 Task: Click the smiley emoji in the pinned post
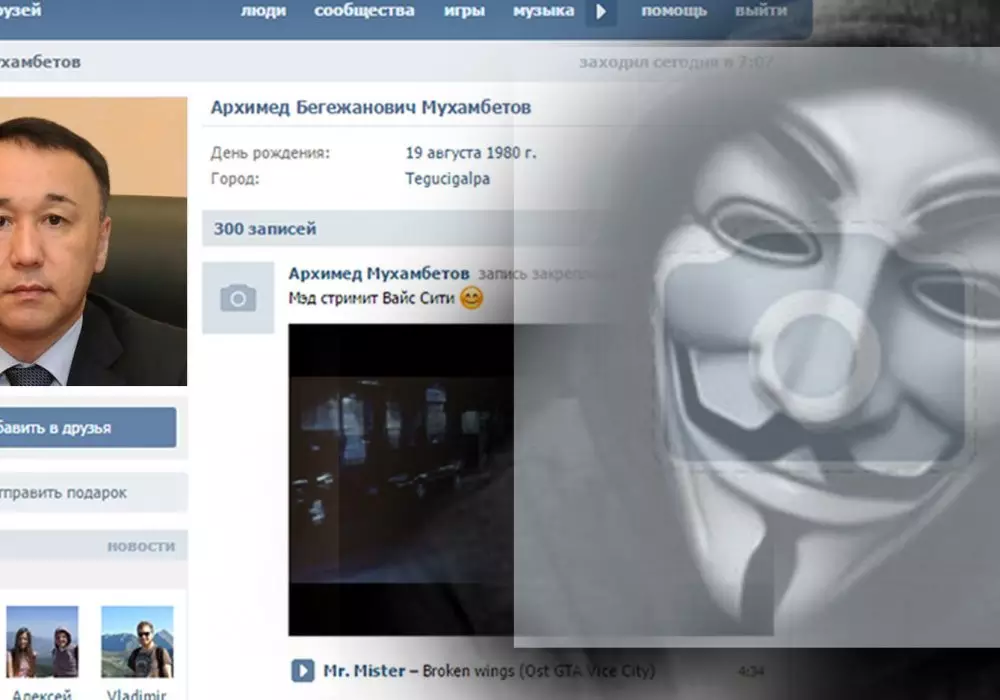coord(471,298)
